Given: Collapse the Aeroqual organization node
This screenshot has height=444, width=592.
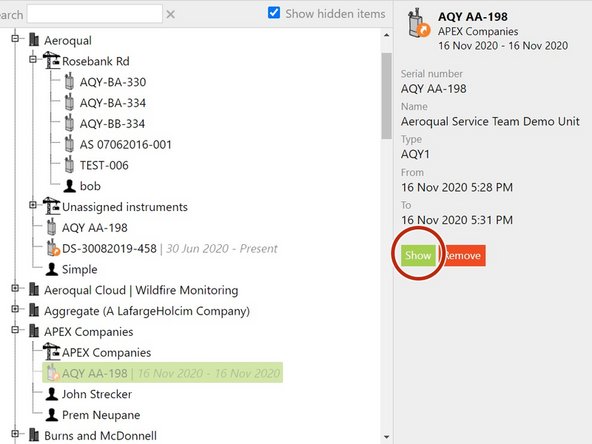Looking at the screenshot, I should point(15,39).
